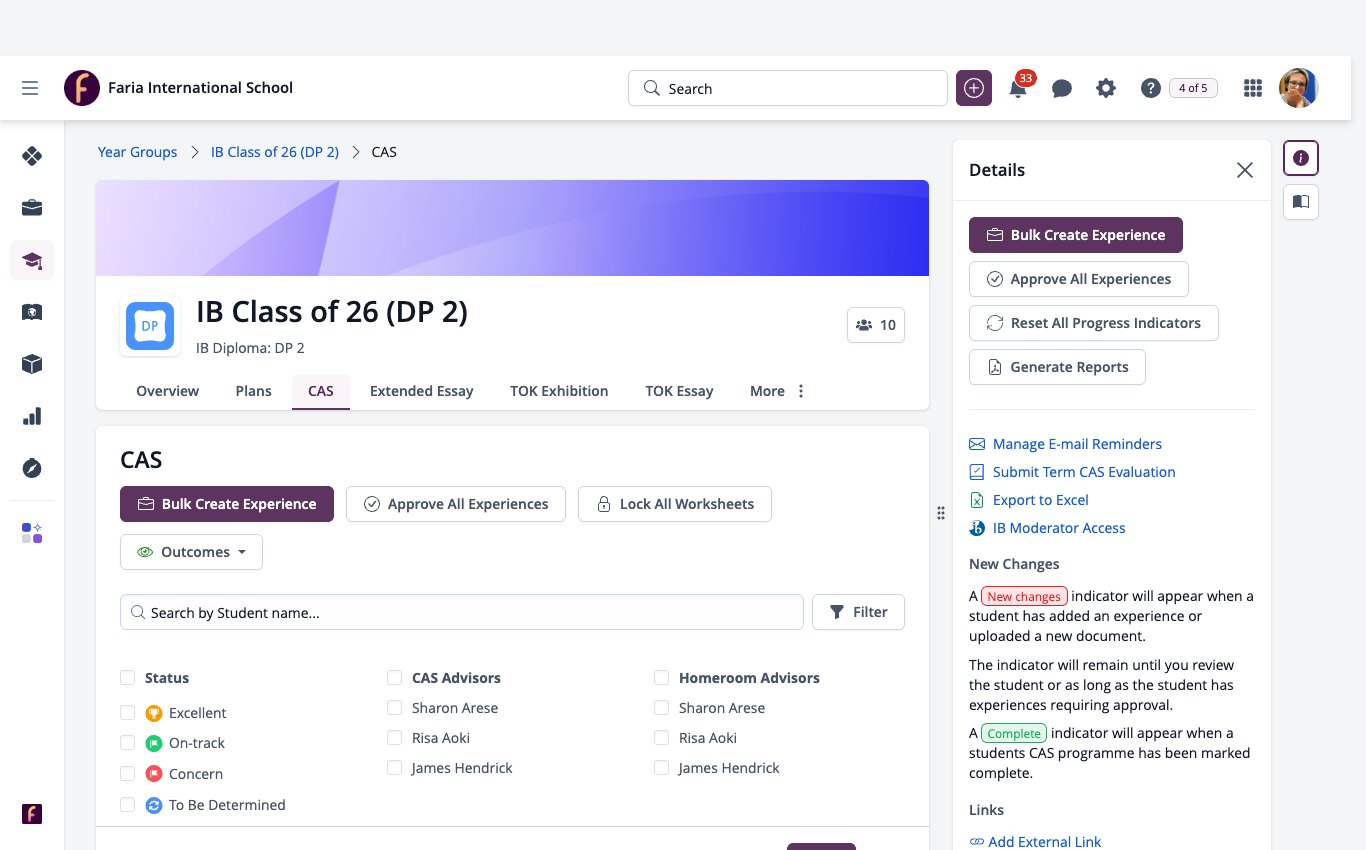Open the cube sidebar icon
This screenshot has height=850, width=1366.
32,364
